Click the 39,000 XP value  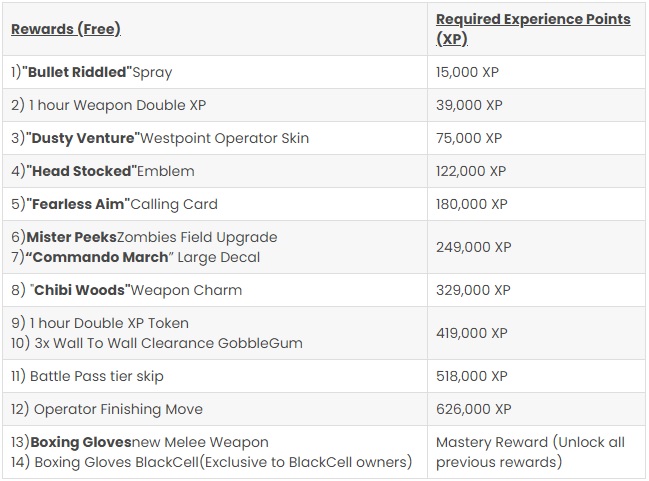(x=469, y=105)
